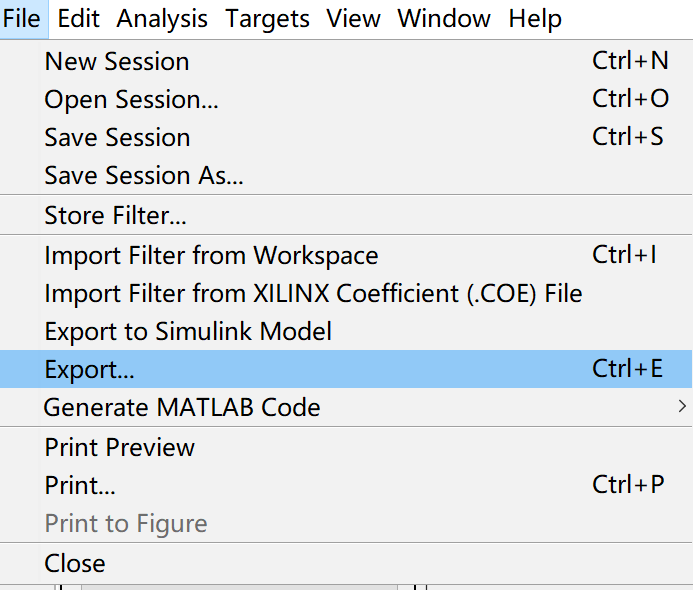Open the Analysis menu
The width and height of the screenshot is (693, 590).
[x=162, y=19]
